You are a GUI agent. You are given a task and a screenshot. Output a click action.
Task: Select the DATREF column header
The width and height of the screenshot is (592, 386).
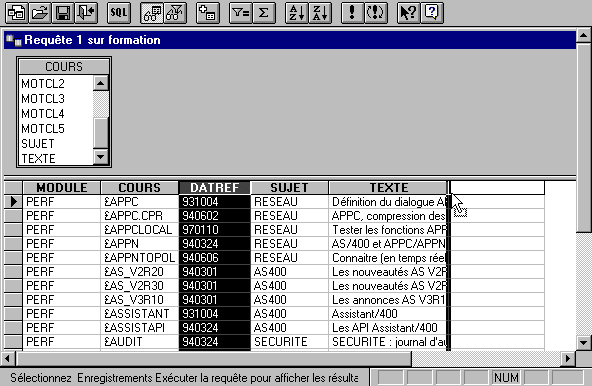point(214,188)
